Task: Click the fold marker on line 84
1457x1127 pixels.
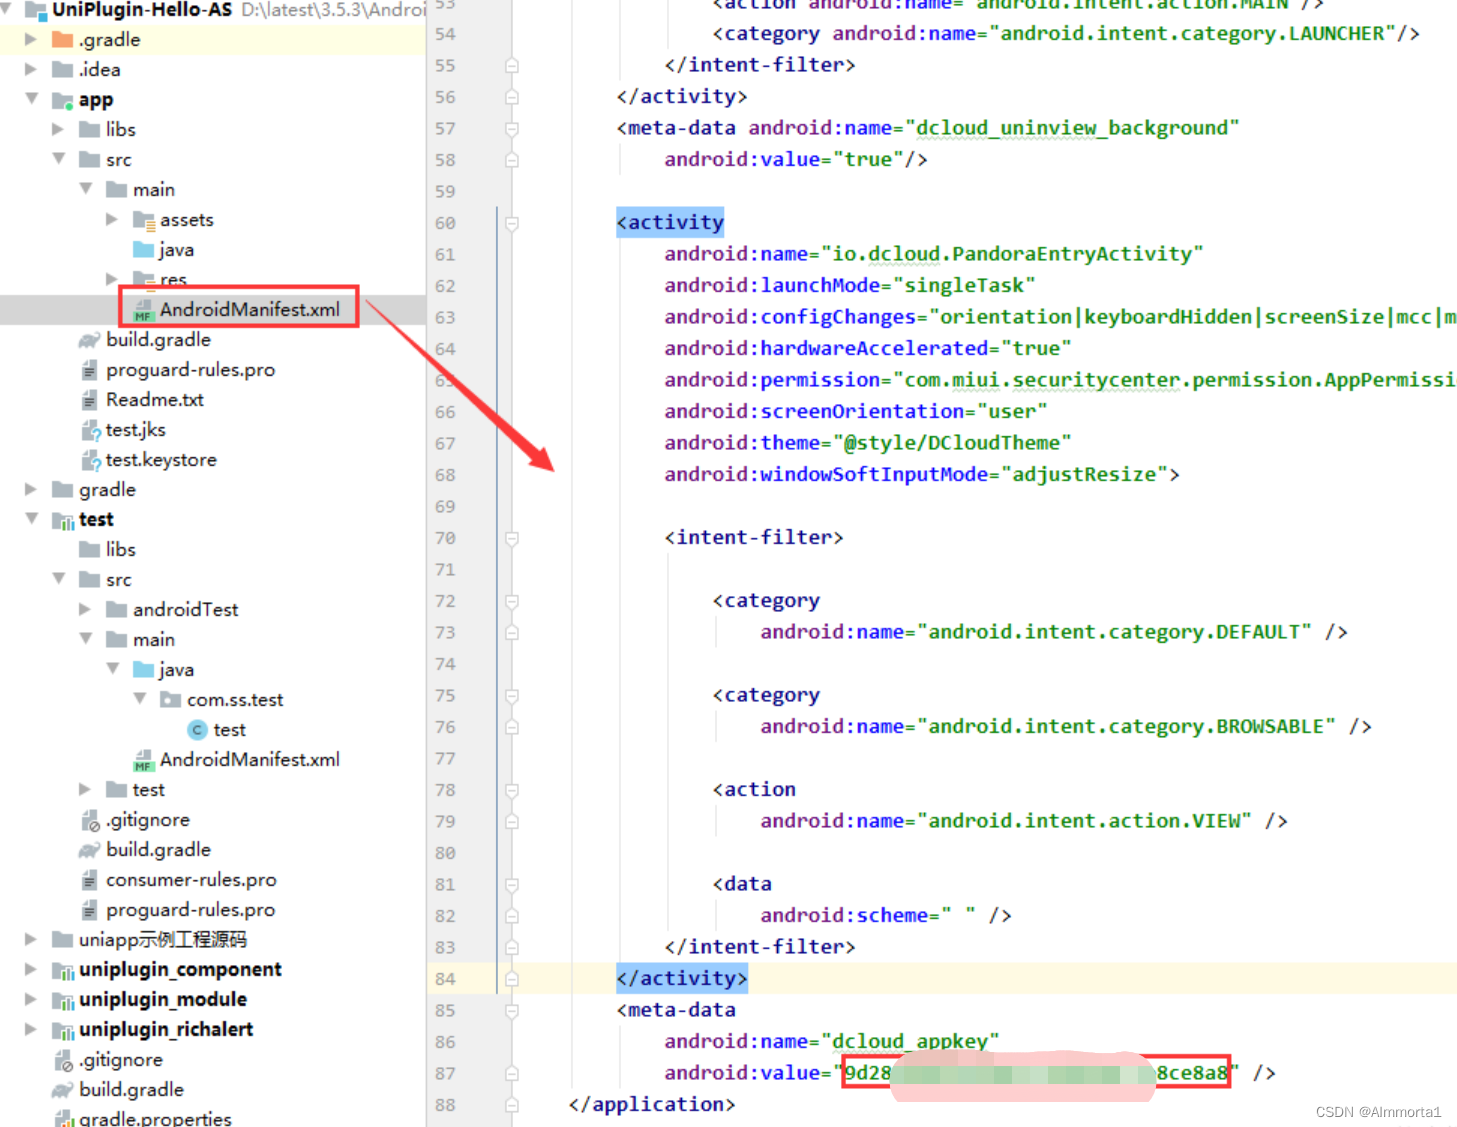Action: point(512,979)
